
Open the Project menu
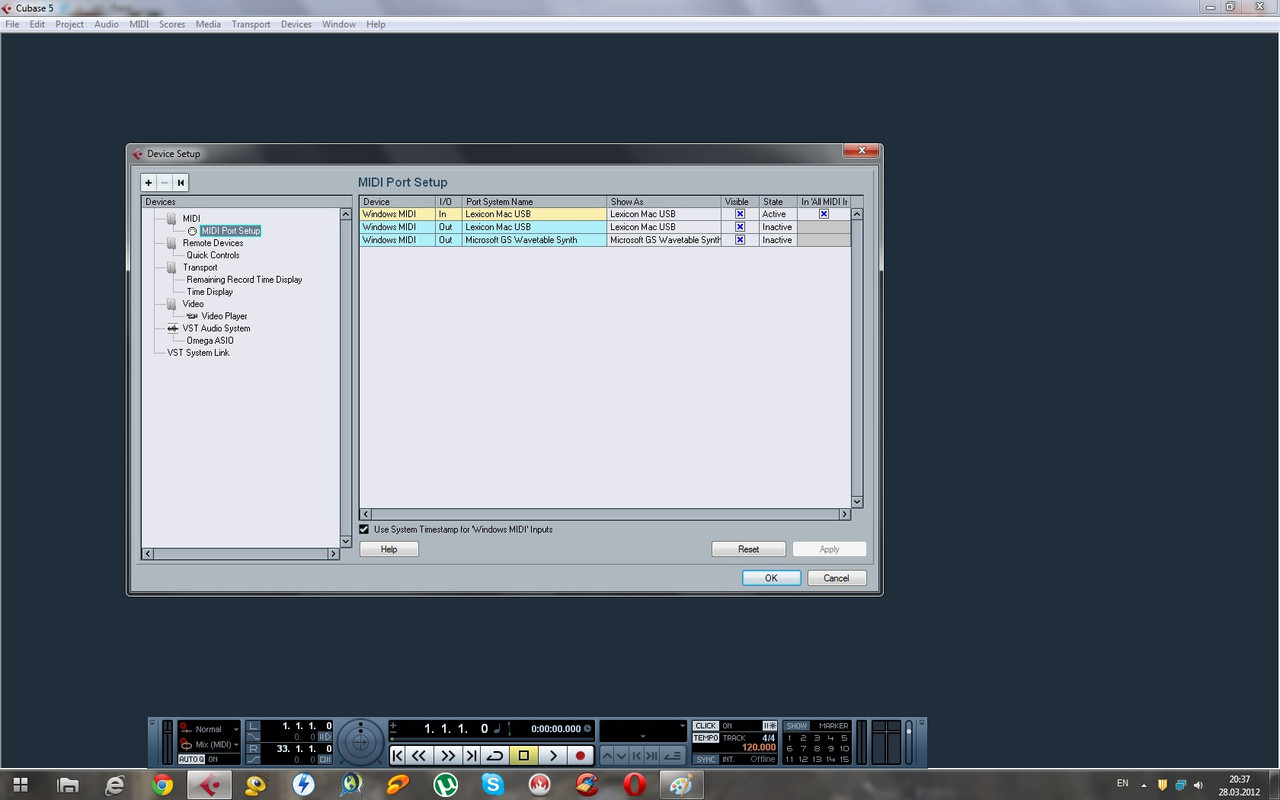tap(70, 24)
